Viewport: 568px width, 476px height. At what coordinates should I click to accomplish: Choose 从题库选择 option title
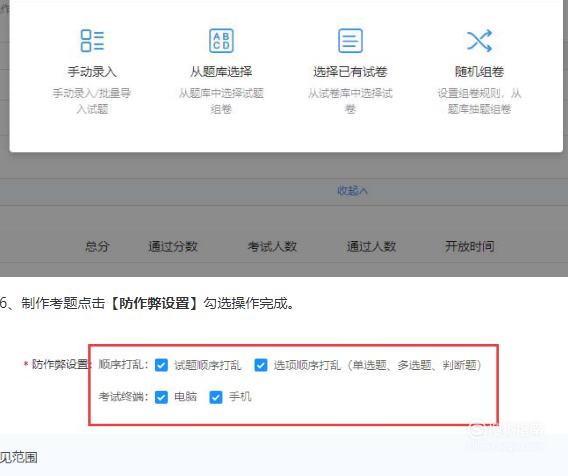pos(221,72)
